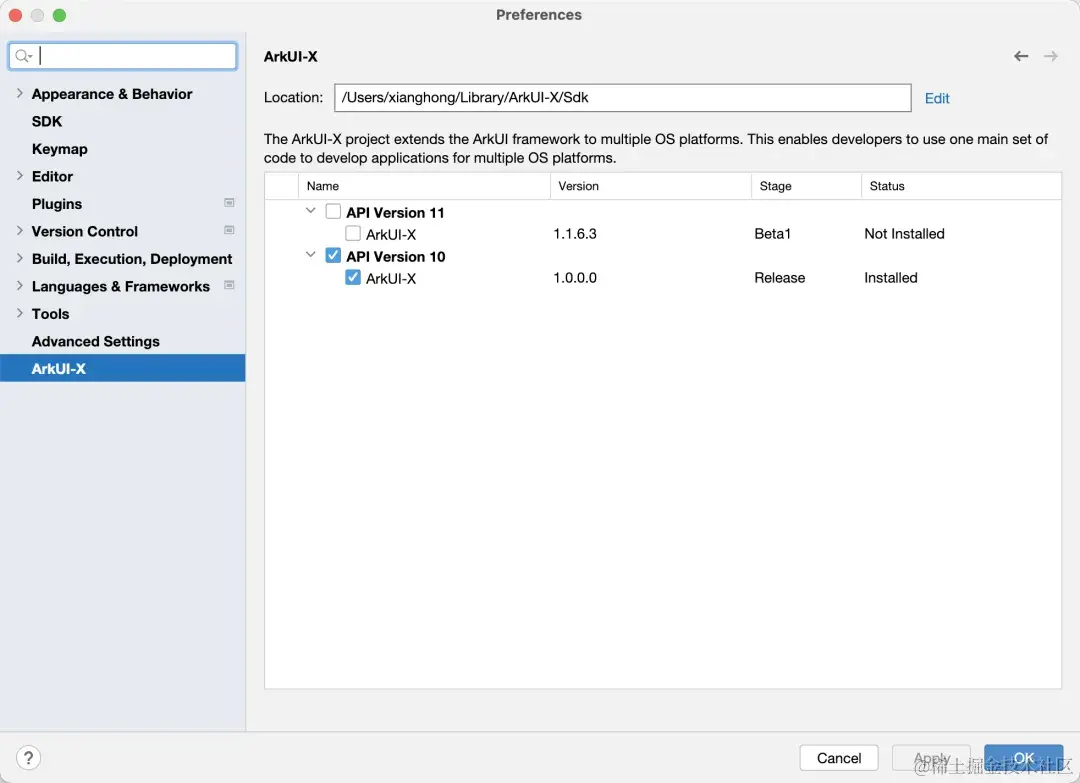Expand Appearance & Behavior section
The image size is (1080, 783).
point(19,93)
